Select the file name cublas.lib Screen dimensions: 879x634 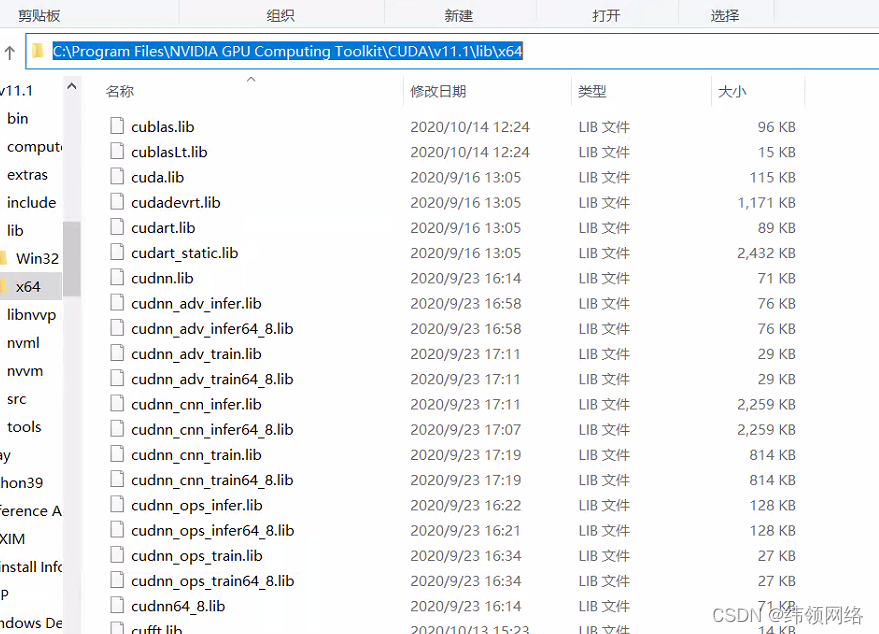pos(163,127)
